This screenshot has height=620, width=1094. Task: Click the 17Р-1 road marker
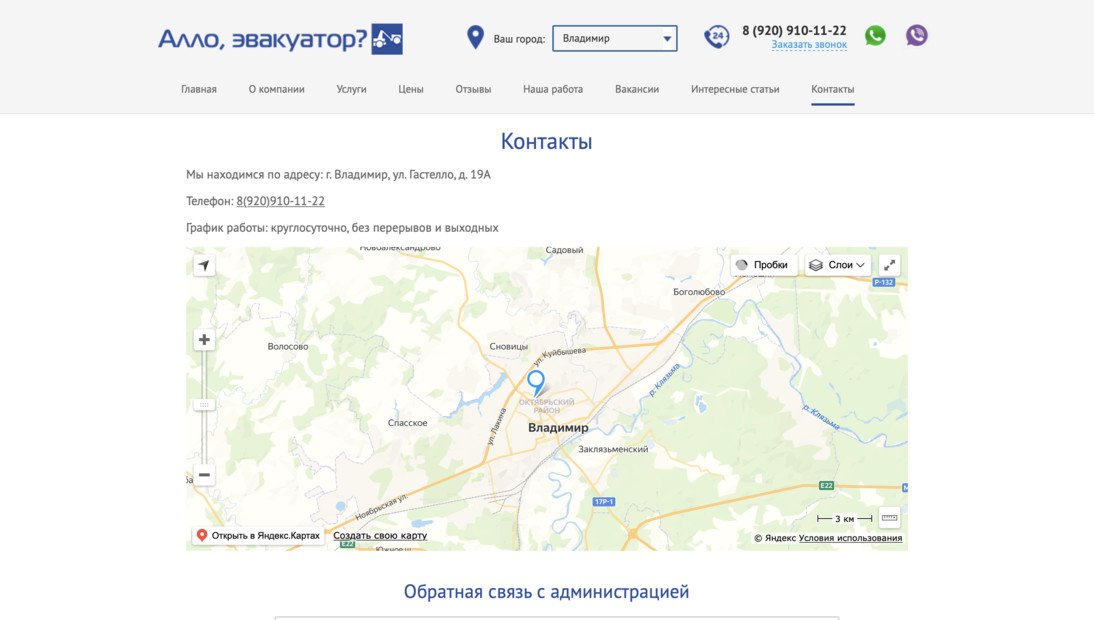604,501
